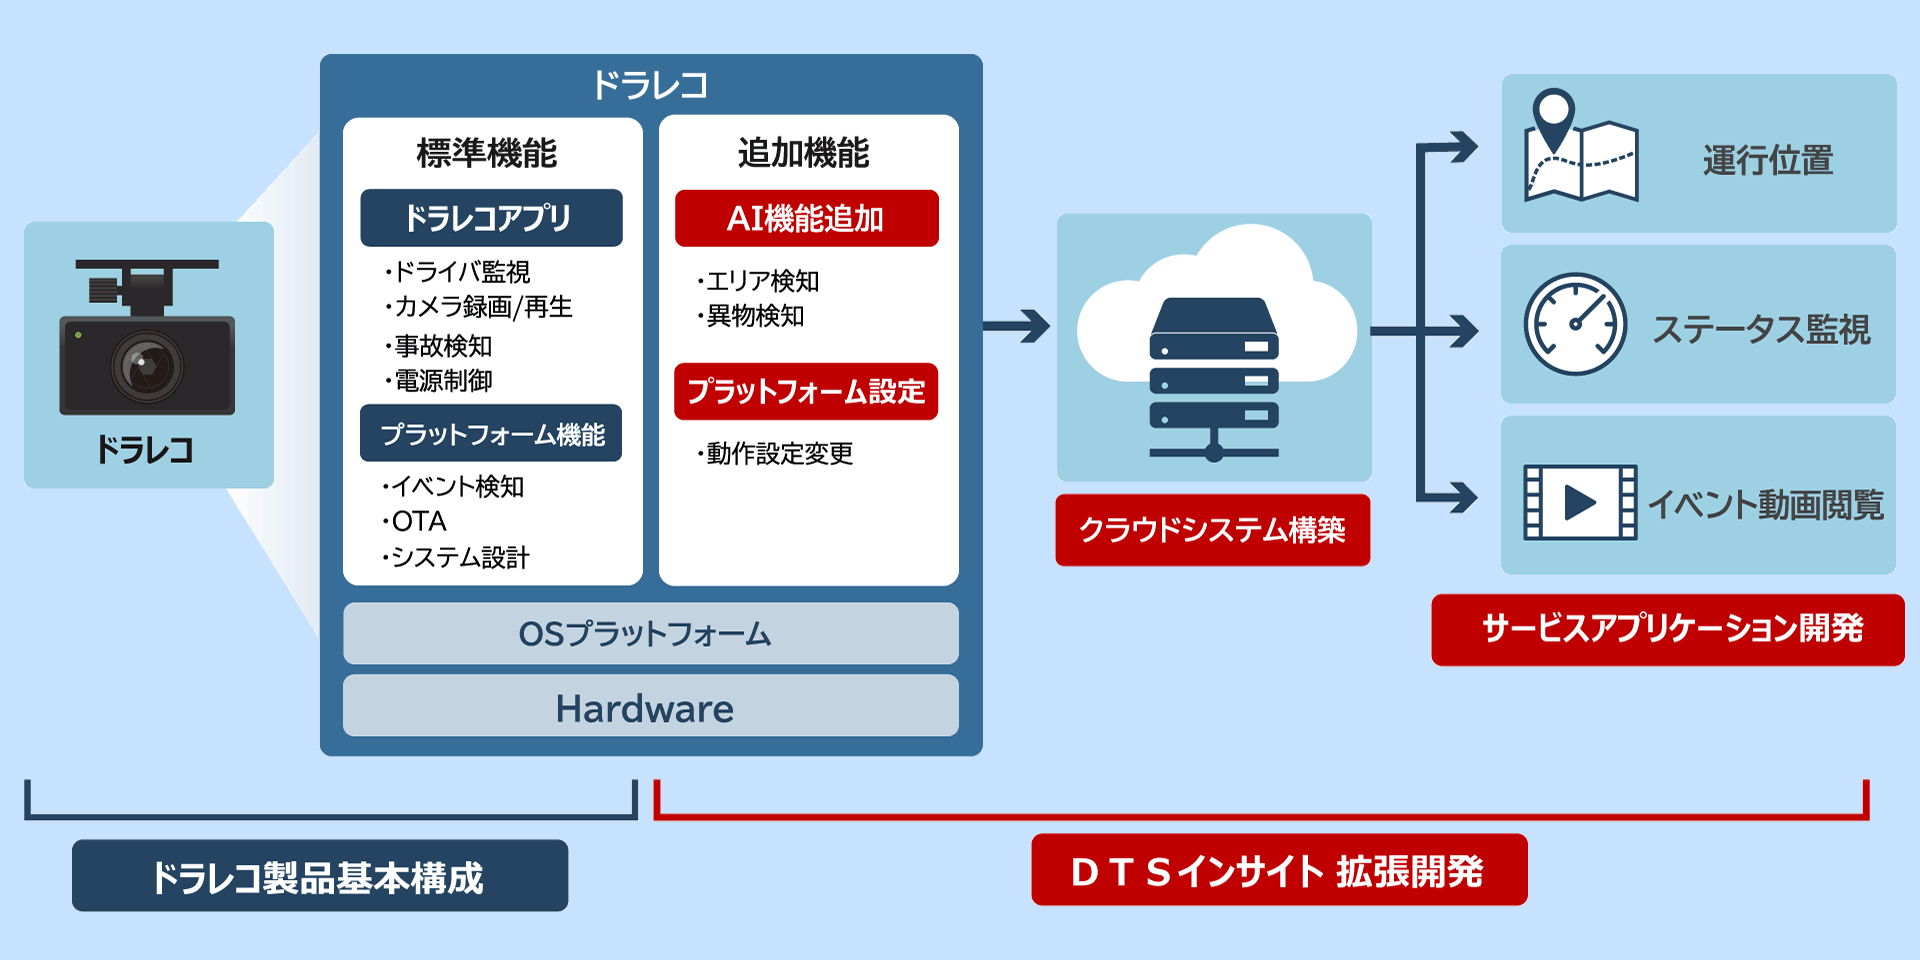Click the 追加機能 heading
The width and height of the screenshot is (1920, 960).
click(804, 153)
